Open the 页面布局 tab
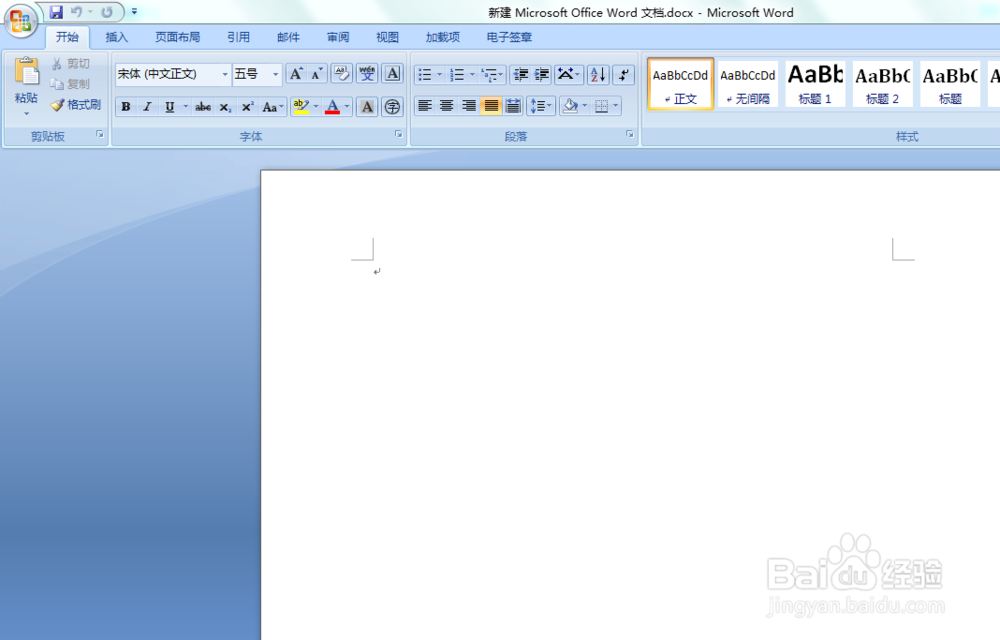Screen dimensions: 1000x640 (177, 38)
